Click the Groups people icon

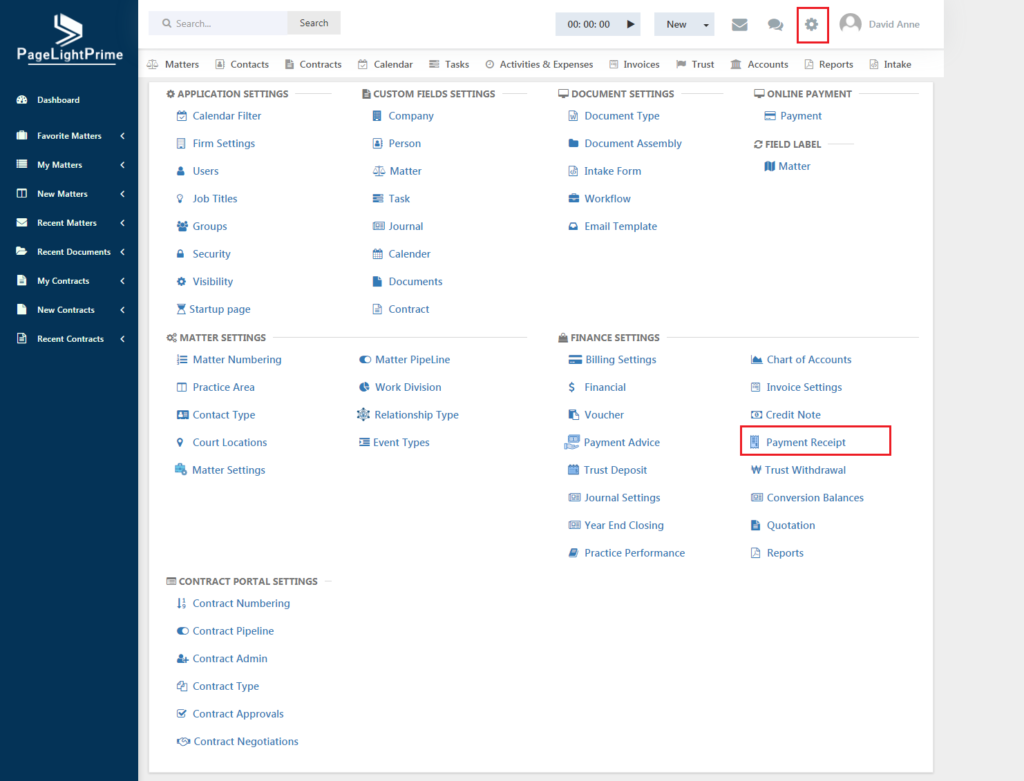[x=182, y=226]
